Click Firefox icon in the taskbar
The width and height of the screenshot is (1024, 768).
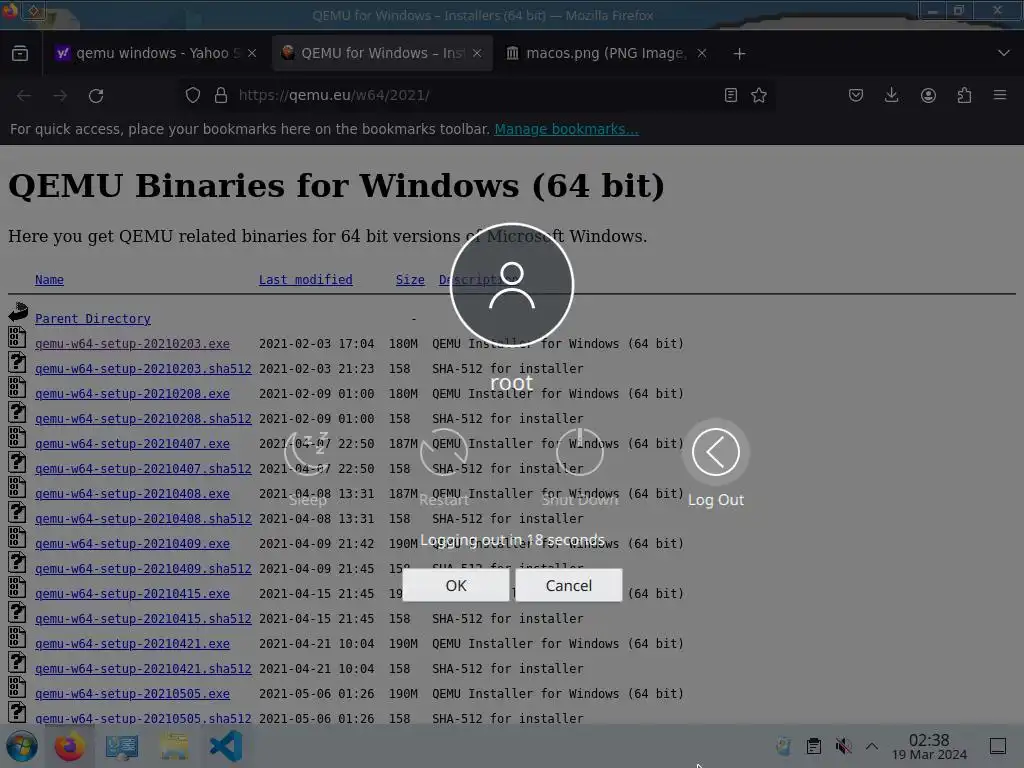point(69,746)
